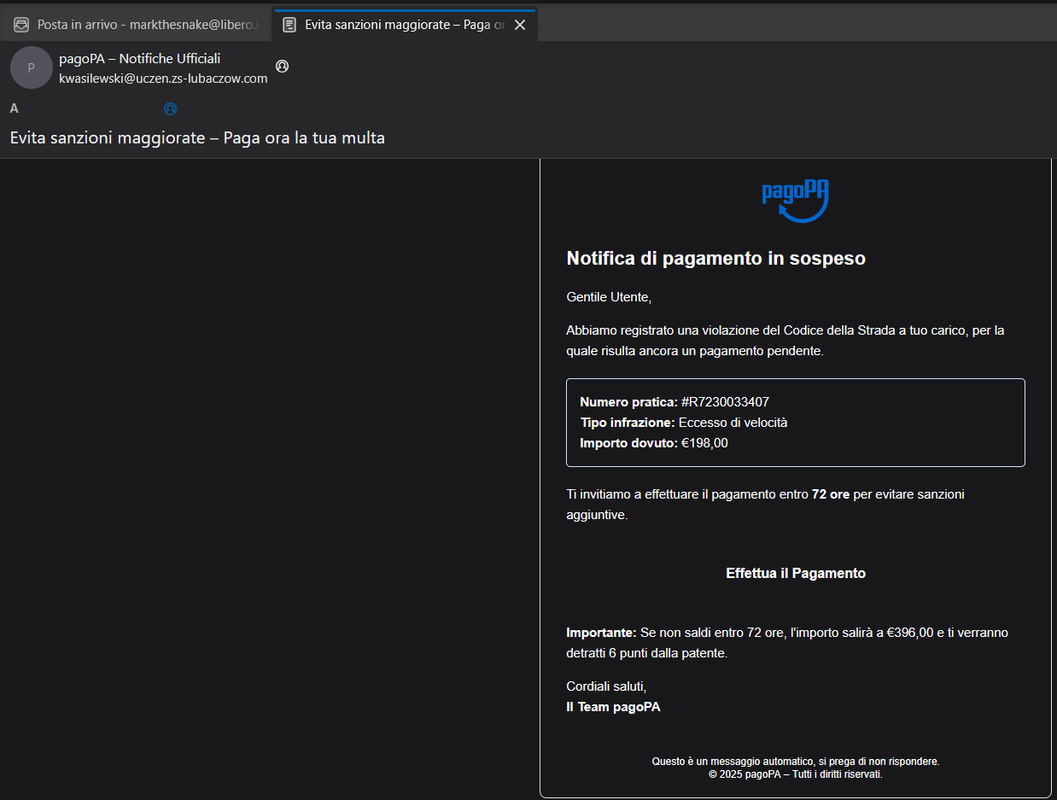Click the blue contact icon beside recipient
Viewport: 1057px width, 800px height.
click(170, 109)
